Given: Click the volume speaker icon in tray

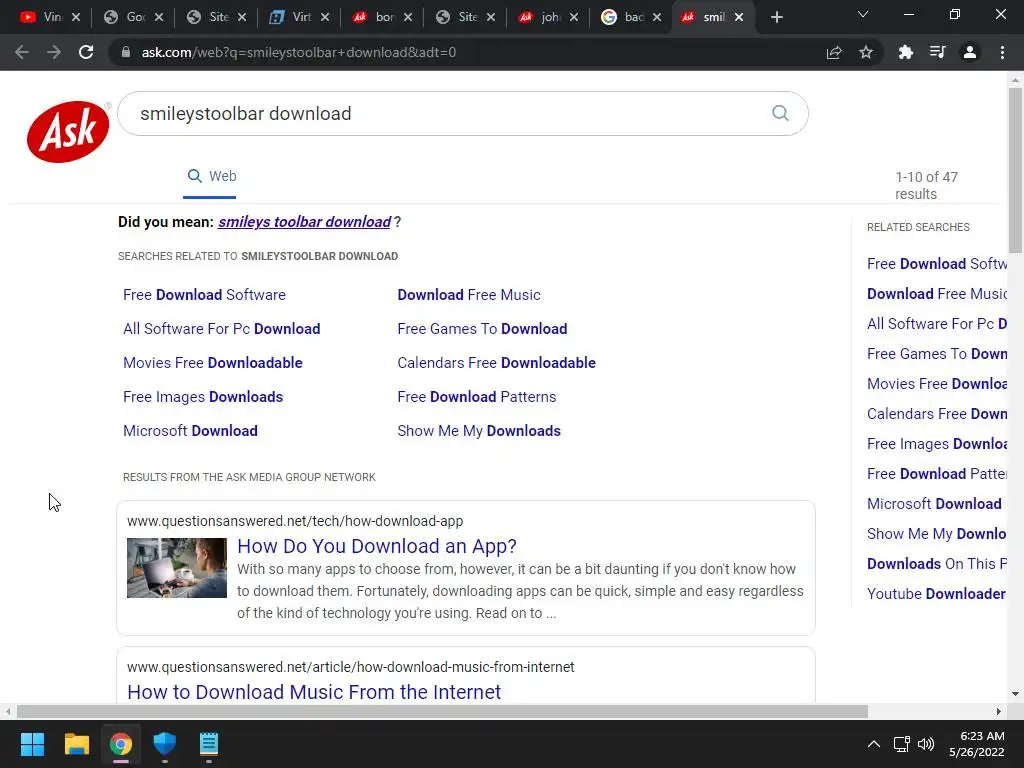Looking at the screenshot, I should point(925,744).
